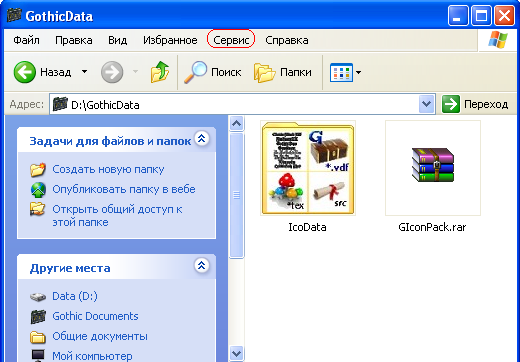Image resolution: width=520 pixels, height=362 pixels.
Task: Click the Gothic Documents folder icon
Action: [x=38, y=317]
